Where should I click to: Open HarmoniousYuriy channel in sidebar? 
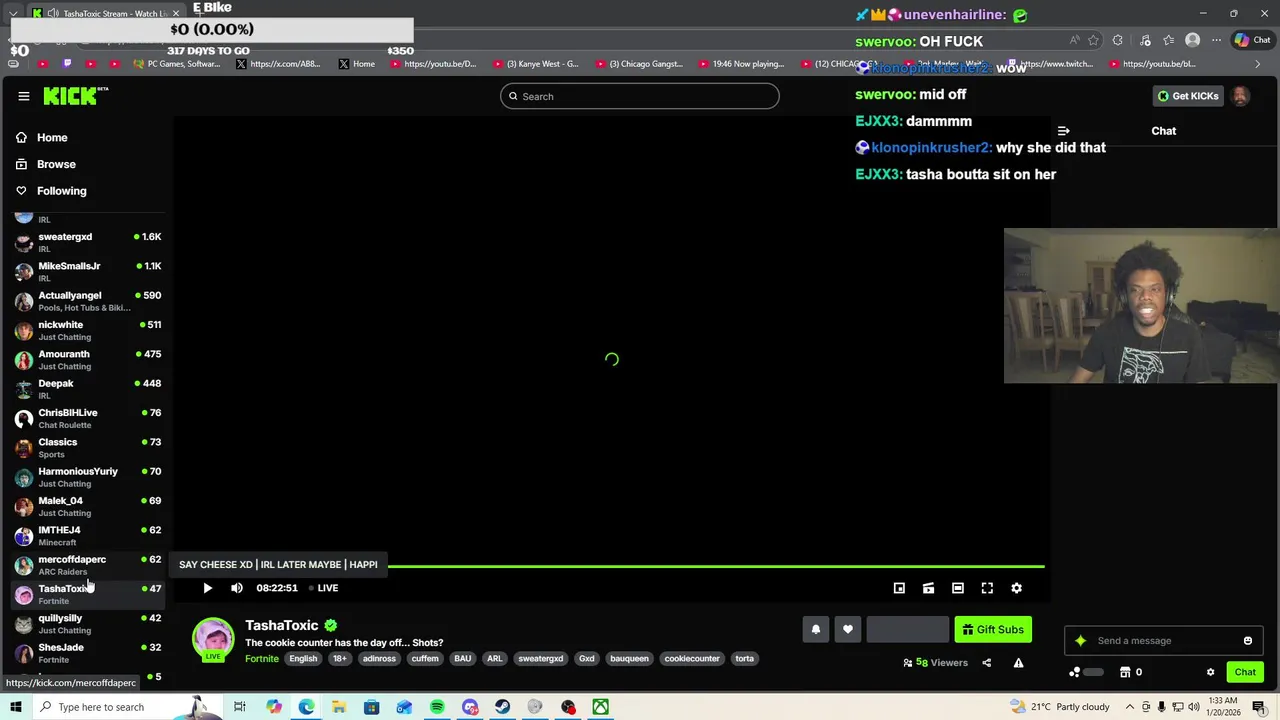coord(88,477)
